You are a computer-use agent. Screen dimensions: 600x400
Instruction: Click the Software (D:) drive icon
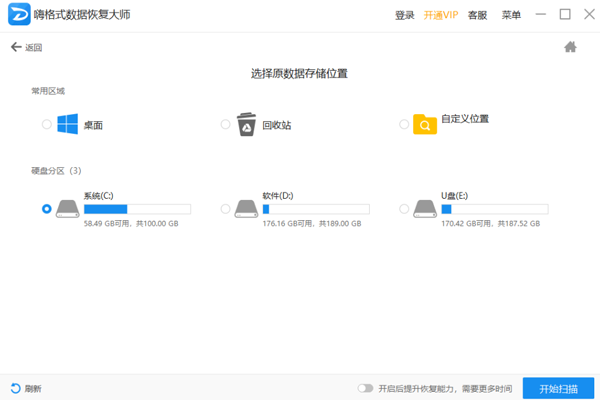pos(246,209)
